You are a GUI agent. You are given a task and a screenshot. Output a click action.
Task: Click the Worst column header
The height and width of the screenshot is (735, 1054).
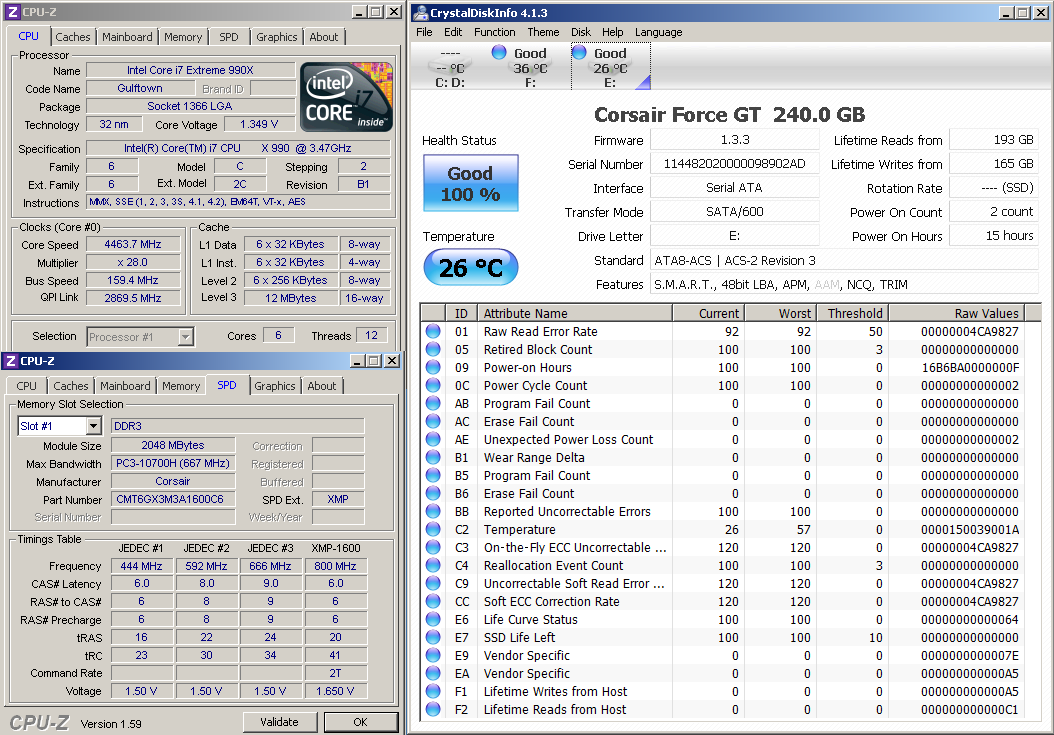coord(780,313)
